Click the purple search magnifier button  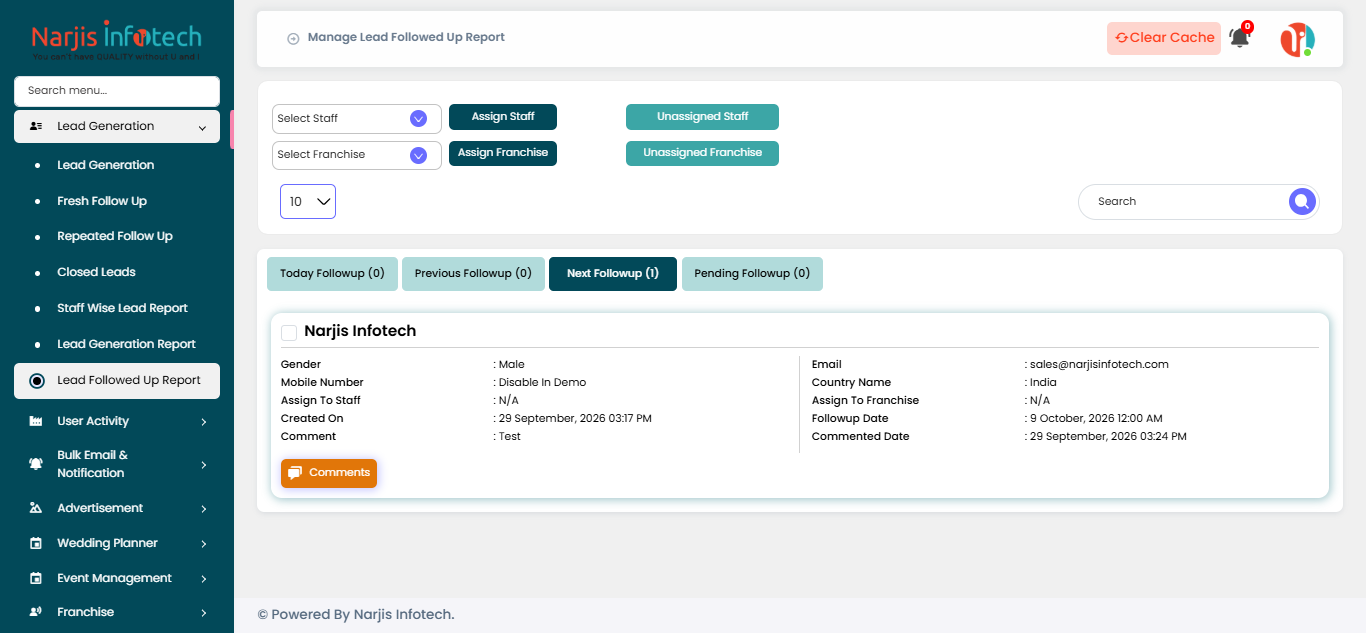(1301, 202)
